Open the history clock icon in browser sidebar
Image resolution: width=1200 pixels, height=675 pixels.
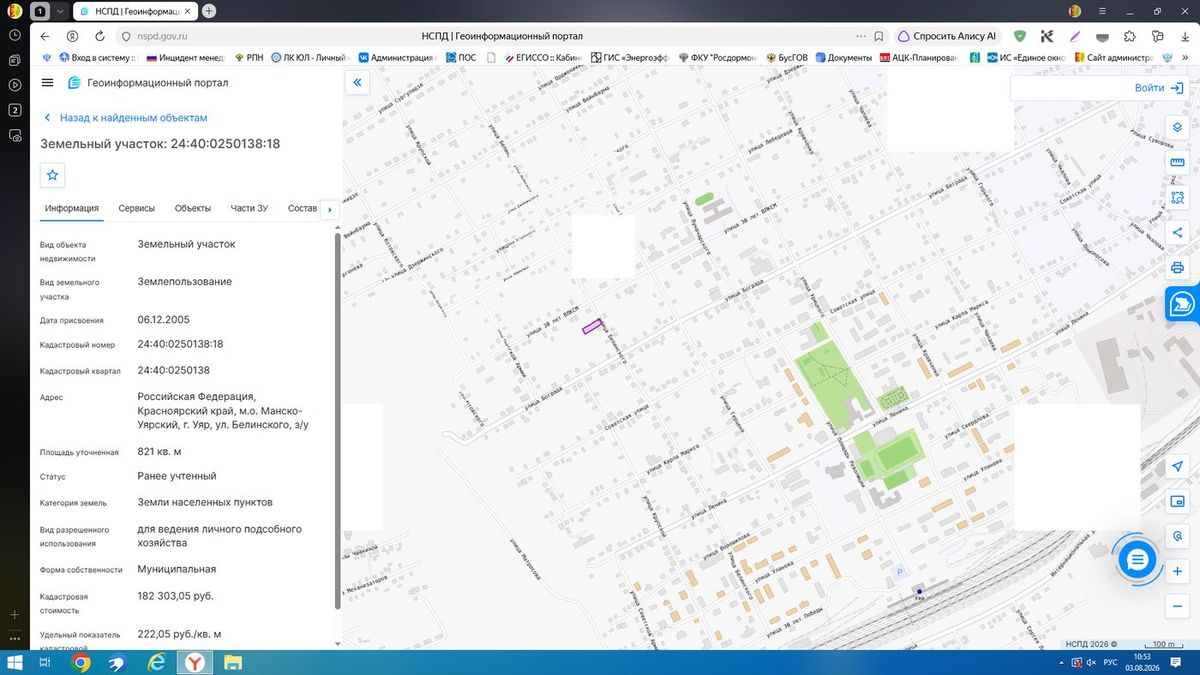coord(15,34)
